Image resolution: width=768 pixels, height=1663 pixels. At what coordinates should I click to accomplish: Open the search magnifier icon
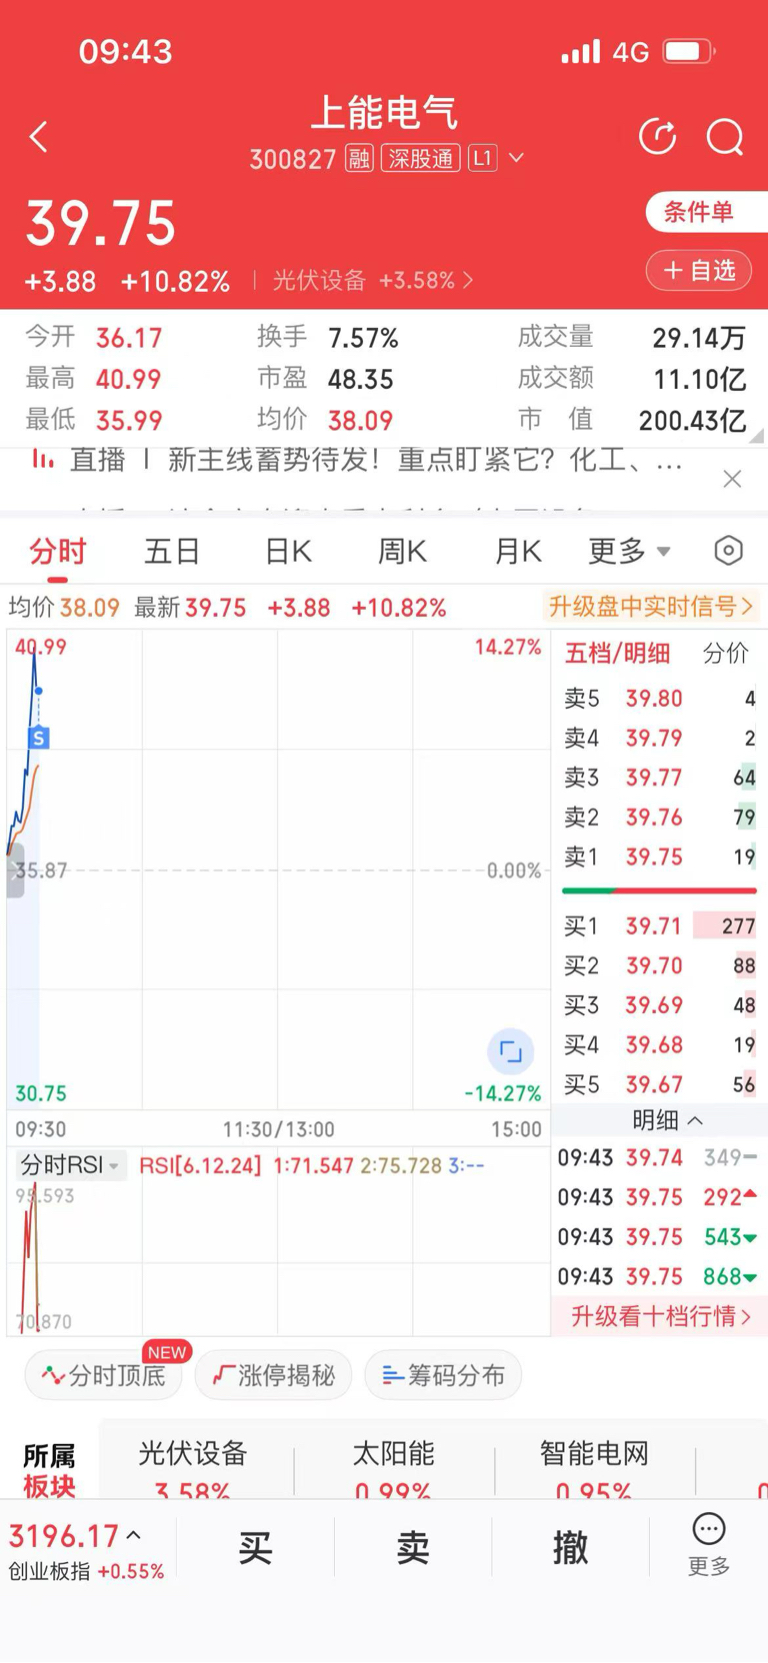[x=725, y=137]
